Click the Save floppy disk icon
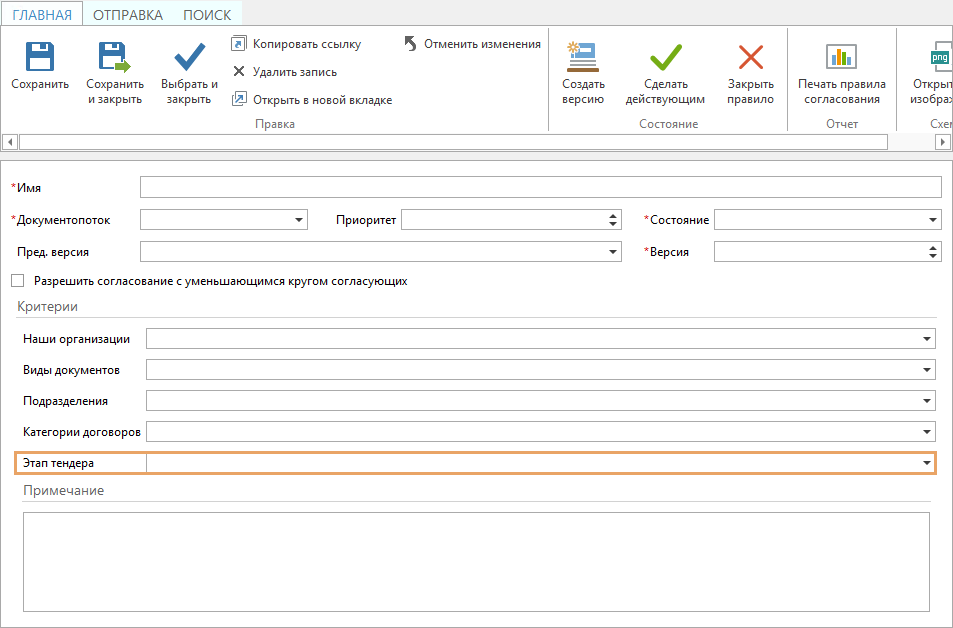953x628 pixels. [x=40, y=57]
